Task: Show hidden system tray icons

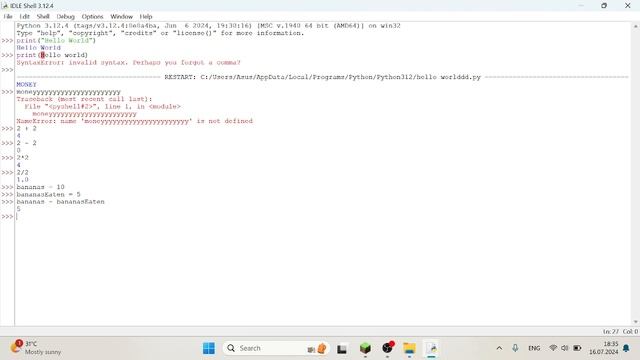Action: (x=499, y=348)
